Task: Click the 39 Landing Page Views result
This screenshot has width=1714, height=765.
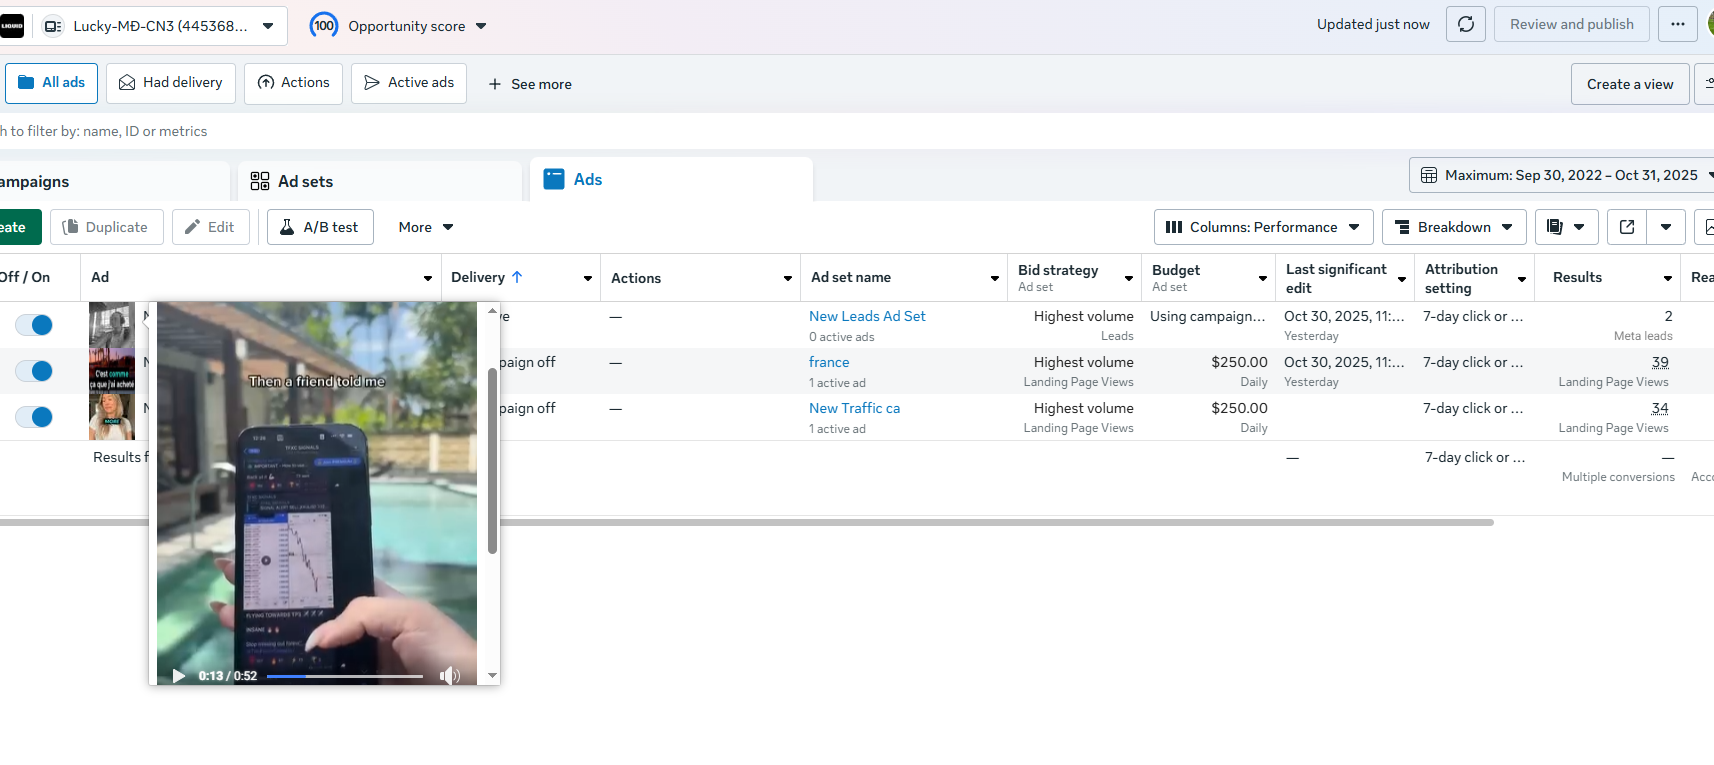Action: tap(1660, 362)
